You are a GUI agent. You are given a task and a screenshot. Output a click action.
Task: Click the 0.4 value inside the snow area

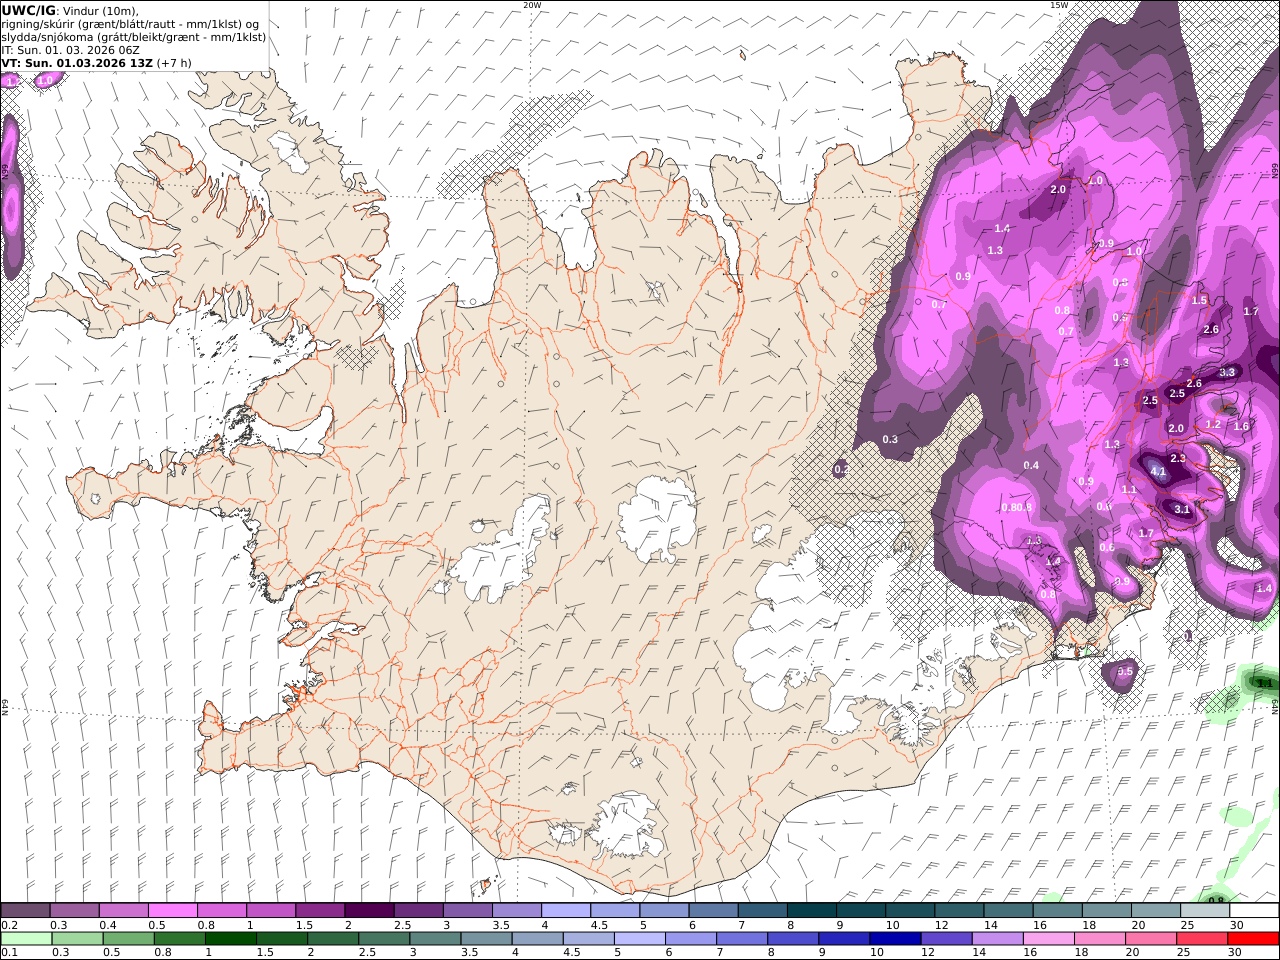(1031, 465)
